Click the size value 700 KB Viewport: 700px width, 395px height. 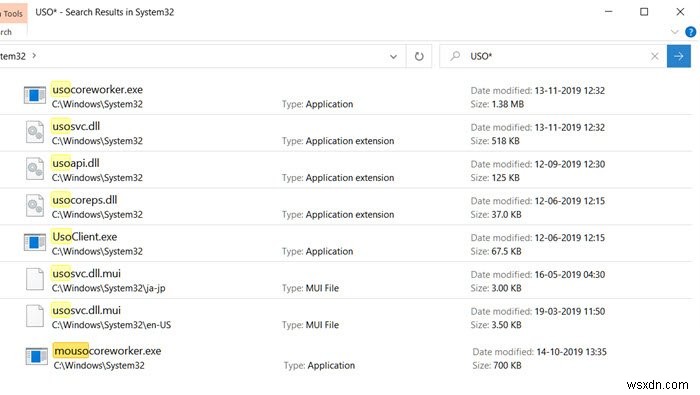[x=507, y=365]
